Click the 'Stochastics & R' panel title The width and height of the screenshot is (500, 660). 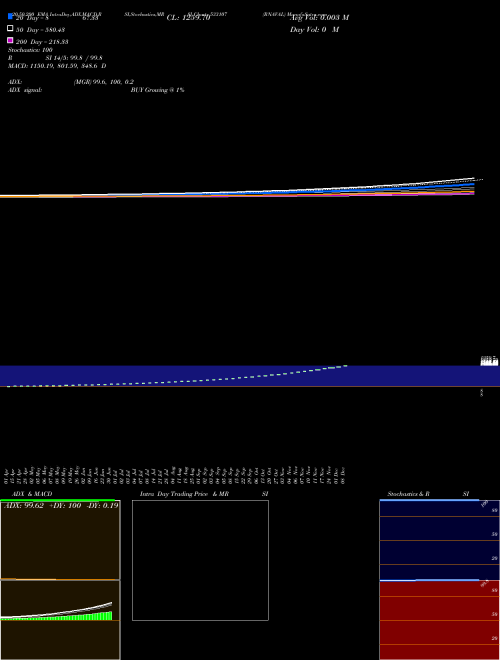pos(408,494)
